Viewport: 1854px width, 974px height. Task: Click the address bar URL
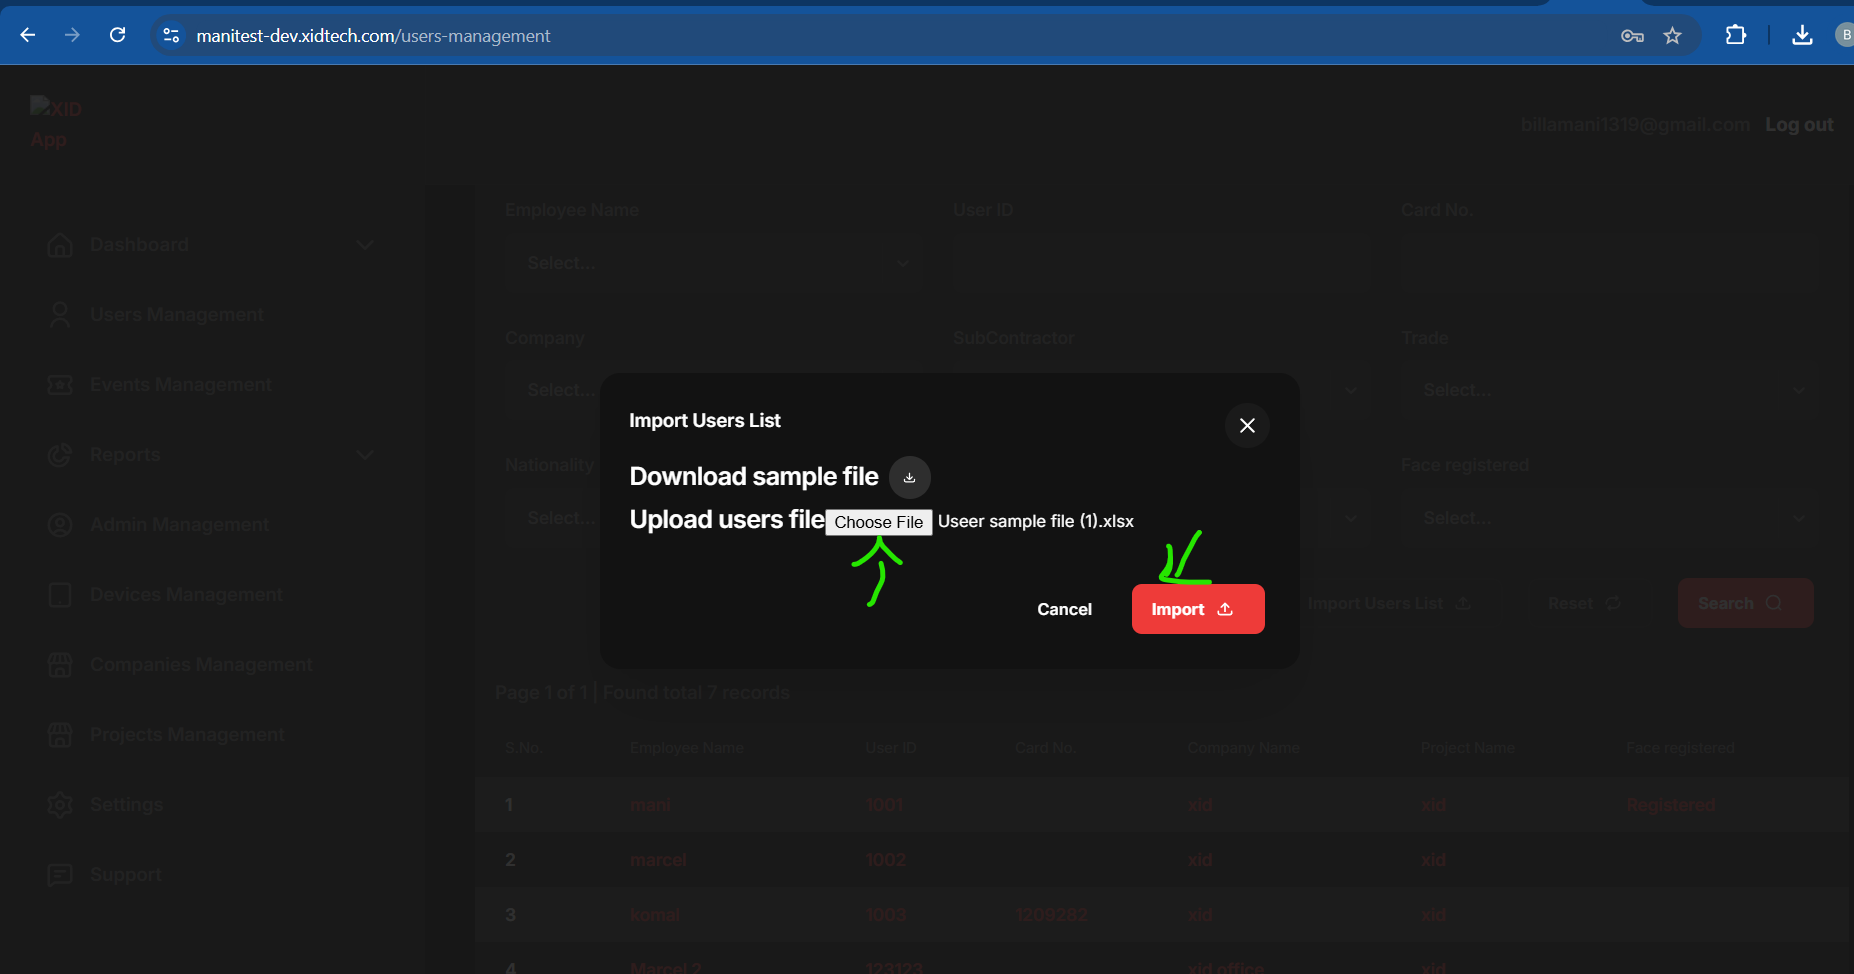point(373,36)
